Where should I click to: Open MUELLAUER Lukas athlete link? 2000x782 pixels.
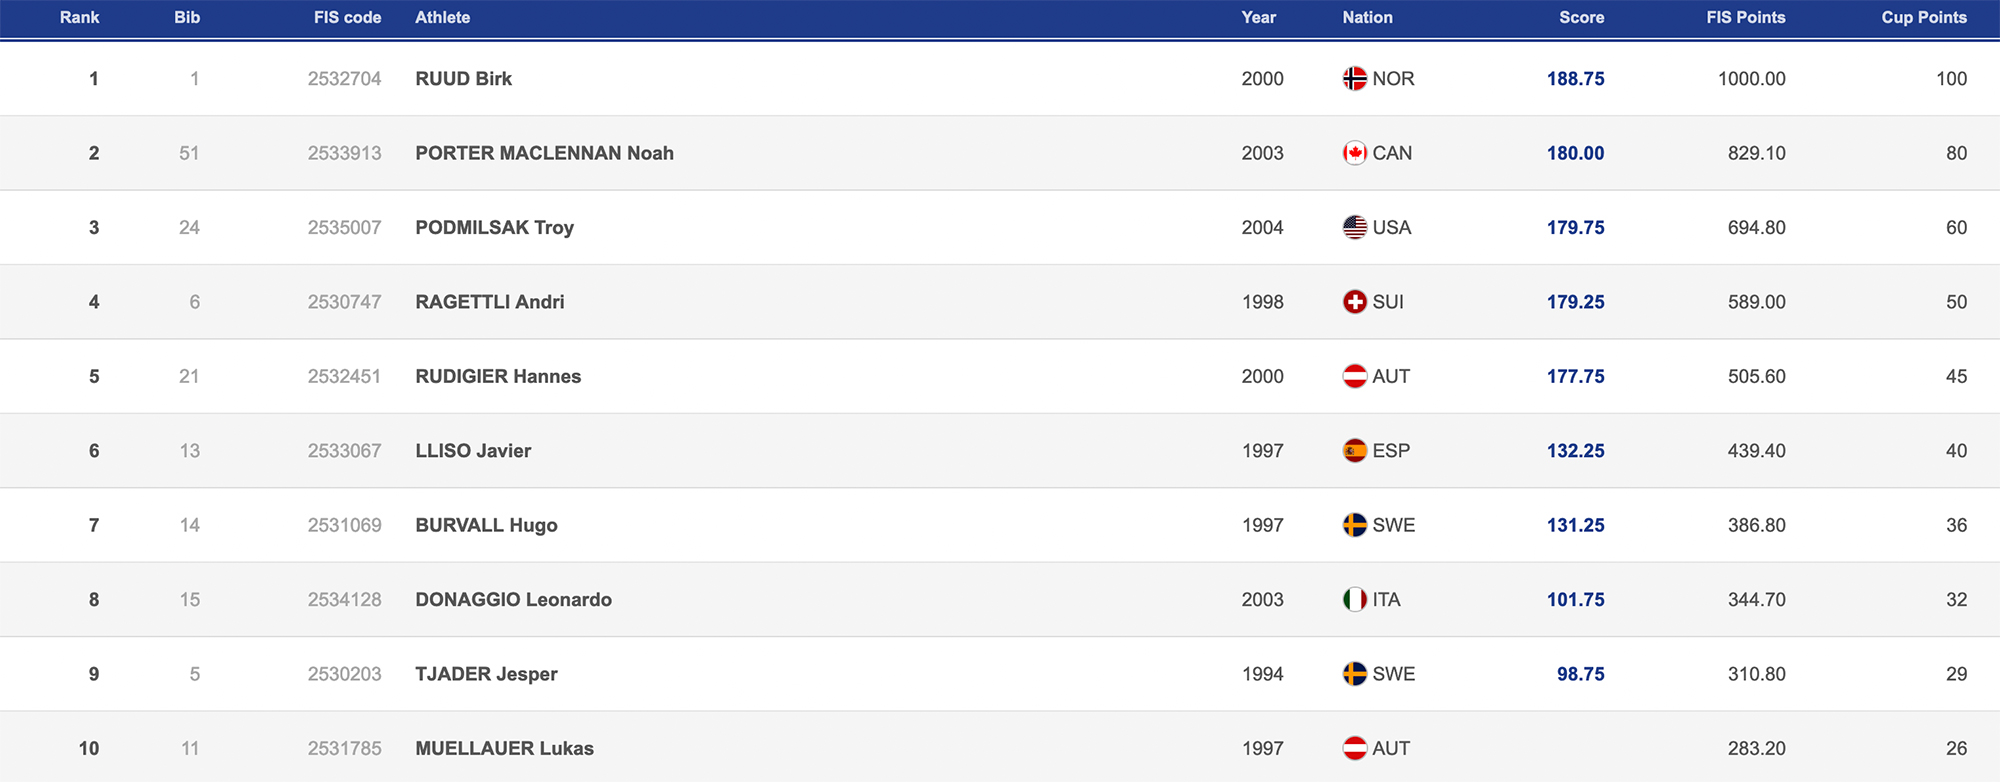click(504, 749)
